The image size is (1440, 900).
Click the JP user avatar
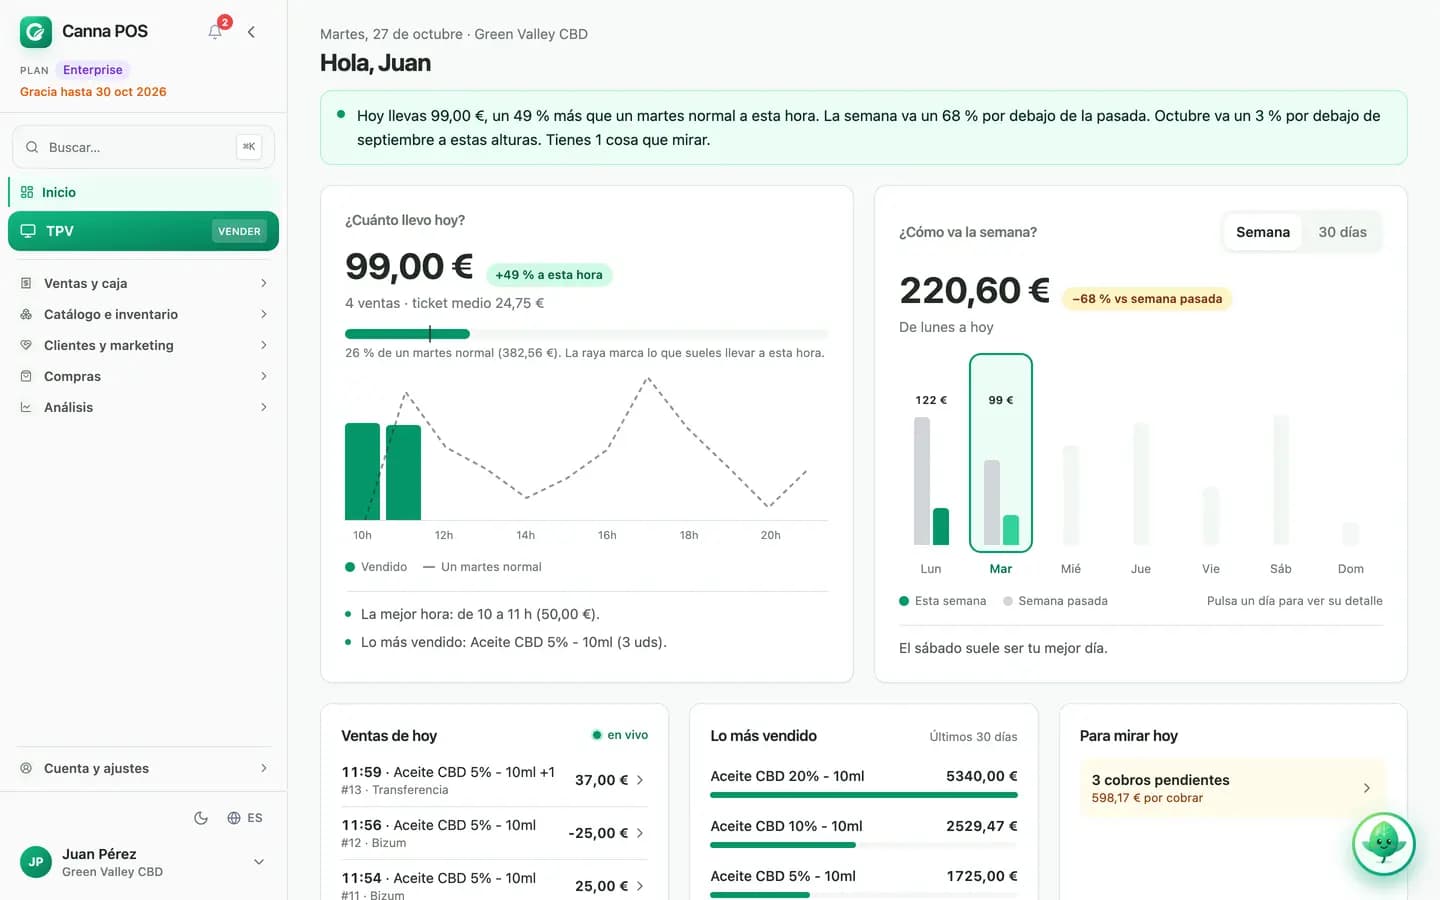36,862
